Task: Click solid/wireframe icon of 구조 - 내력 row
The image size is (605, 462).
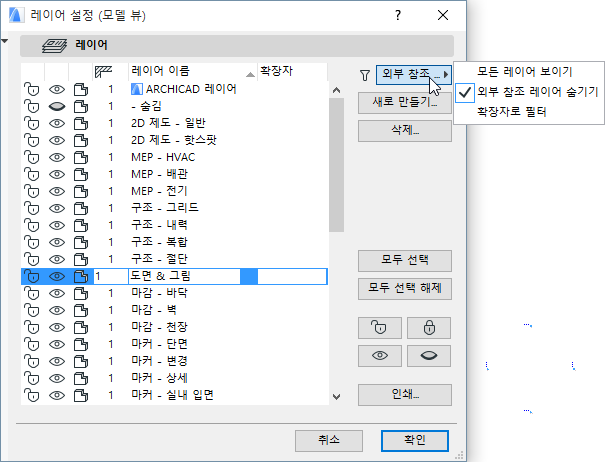Action: (81, 225)
